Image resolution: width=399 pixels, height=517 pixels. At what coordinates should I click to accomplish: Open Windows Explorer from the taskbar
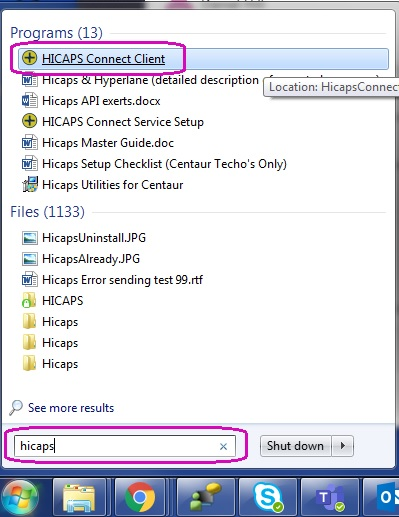79,498
